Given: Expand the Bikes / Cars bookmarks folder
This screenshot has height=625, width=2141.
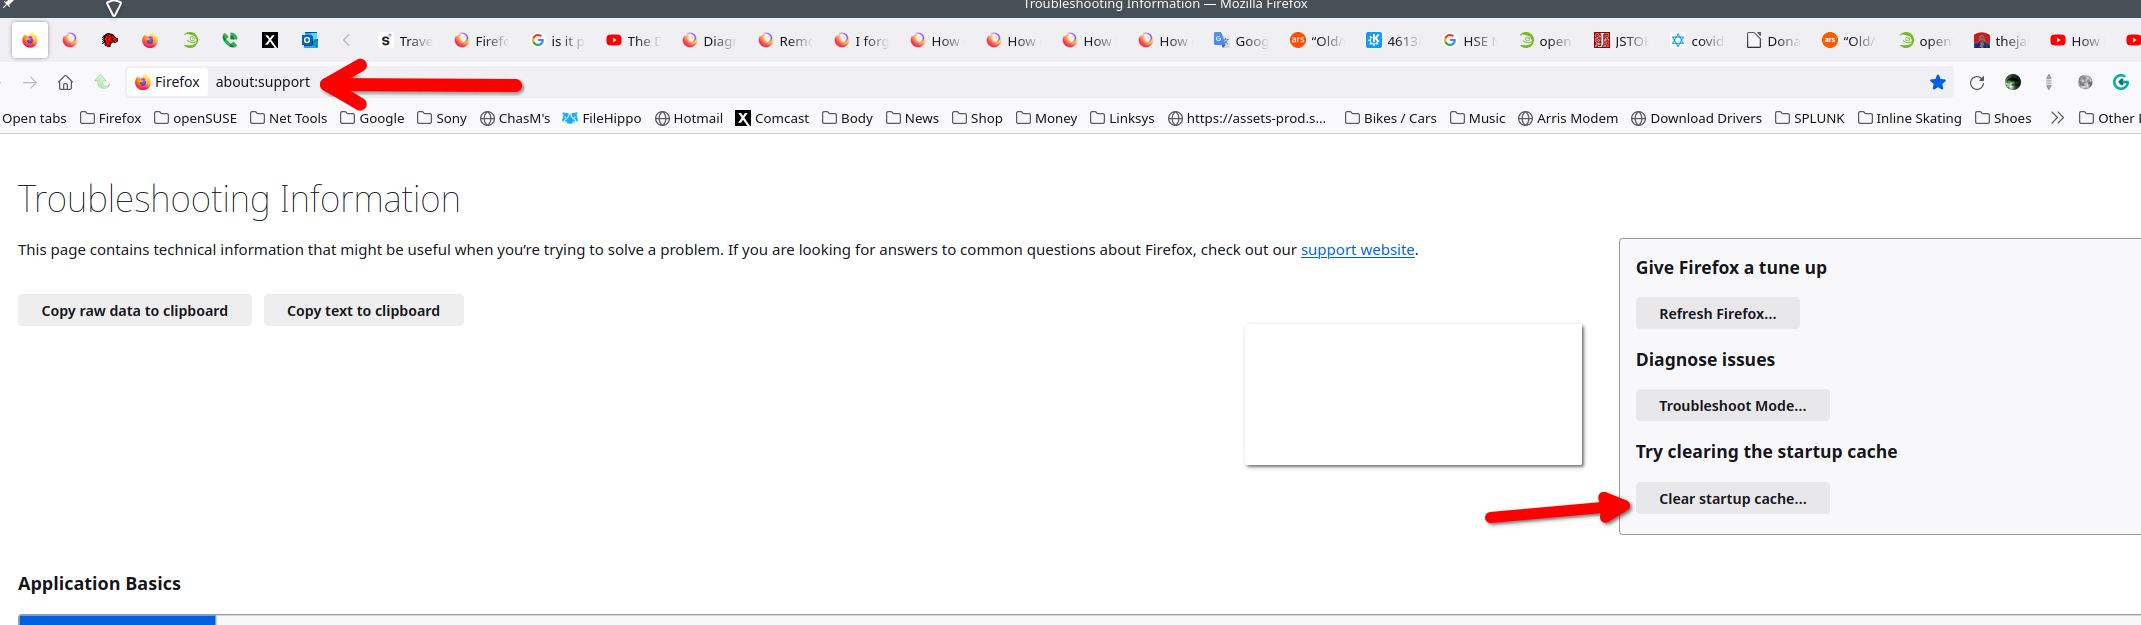Looking at the screenshot, I should [x=1391, y=118].
